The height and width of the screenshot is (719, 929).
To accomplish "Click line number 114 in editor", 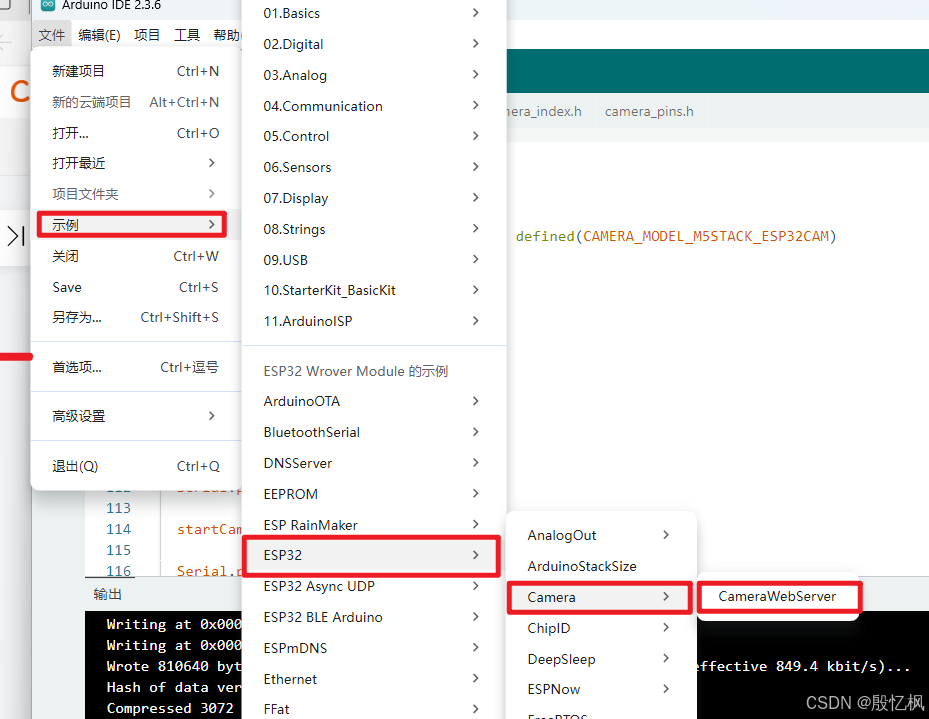I will [x=118, y=529].
